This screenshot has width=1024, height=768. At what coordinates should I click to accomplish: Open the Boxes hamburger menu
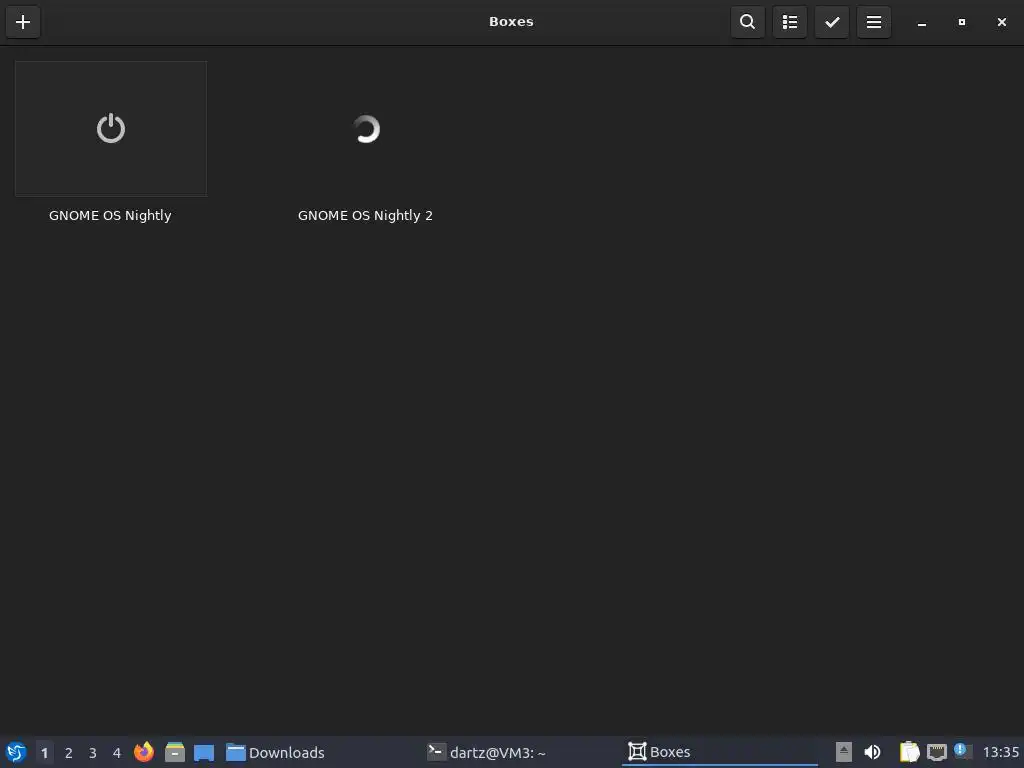[874, 22]
